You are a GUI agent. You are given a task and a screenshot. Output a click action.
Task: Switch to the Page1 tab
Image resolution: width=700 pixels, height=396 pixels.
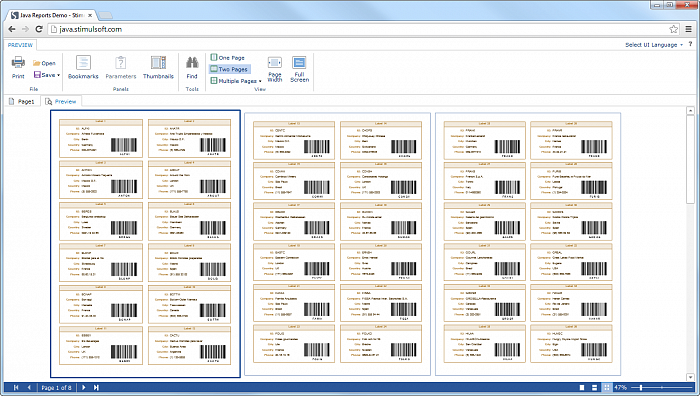22,101
